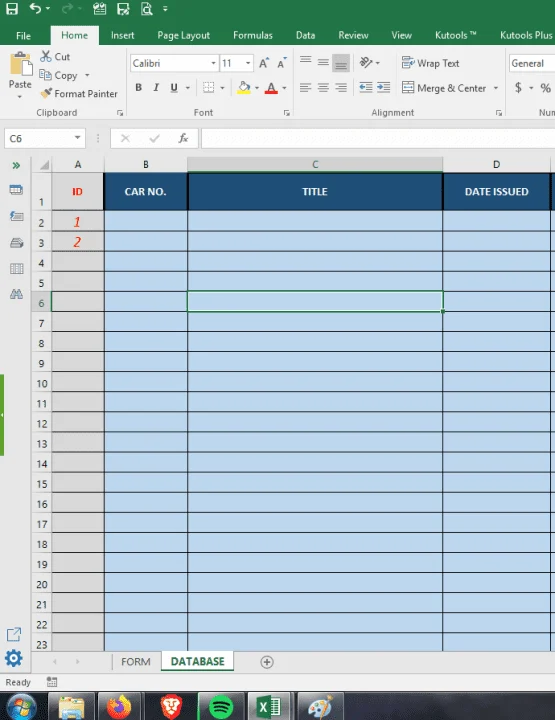Switch to the FORM sheet tab
Image resolution: width=555 pixels, height=720 pixels.
pyautogui.click(x=136, y=662)
